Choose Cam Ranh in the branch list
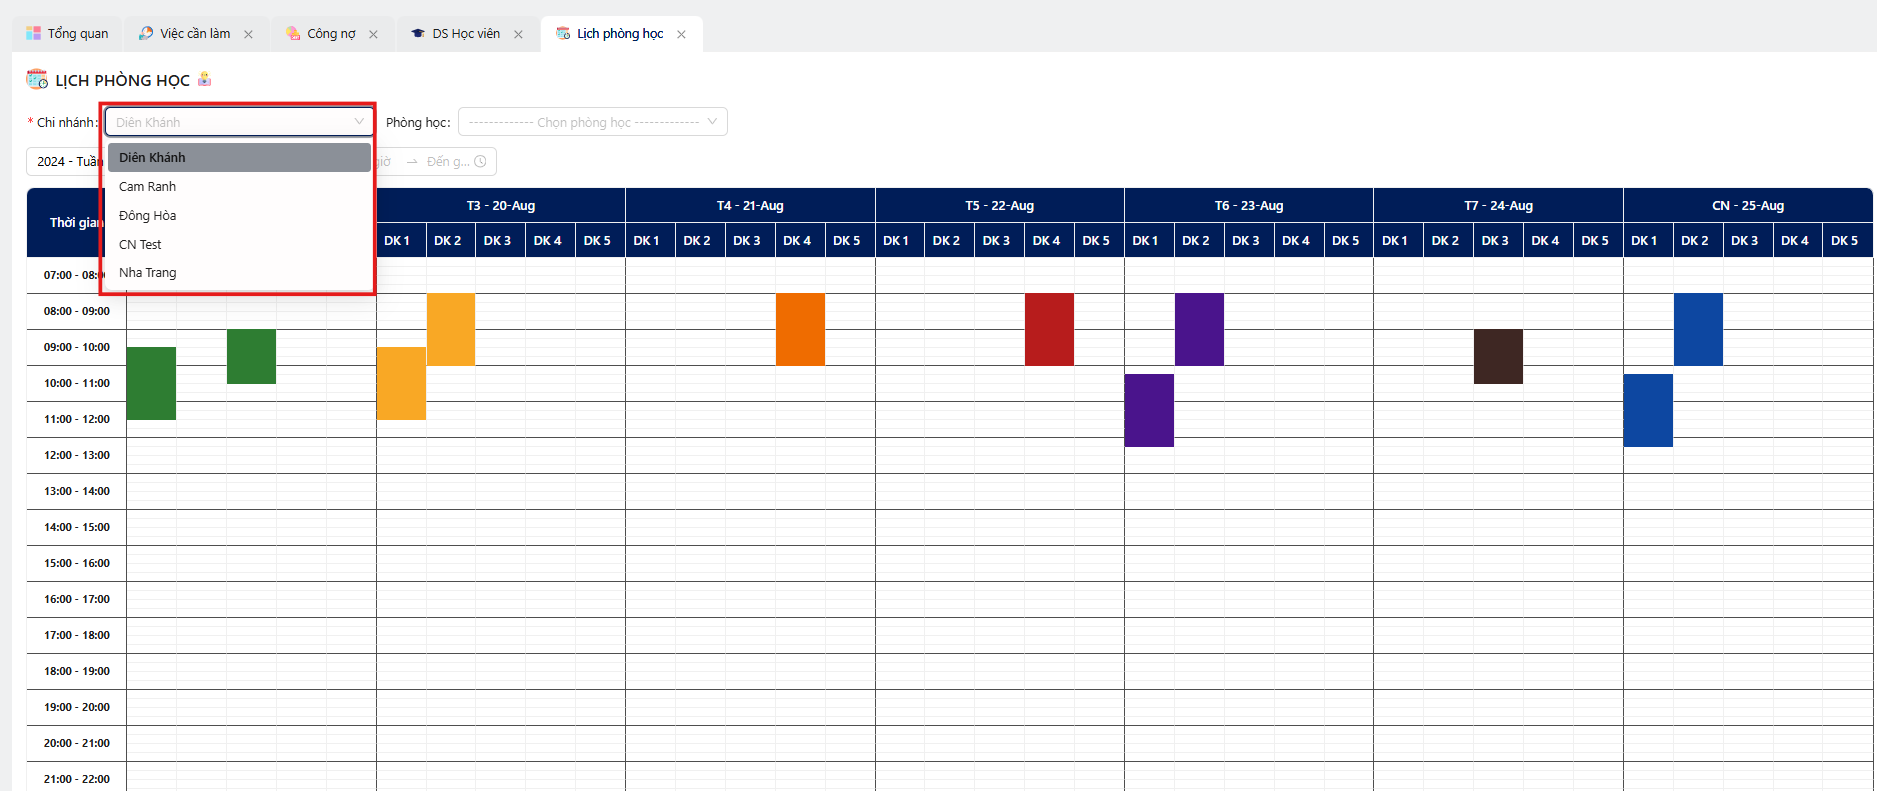1877x791 pixels. coord(239,186)
